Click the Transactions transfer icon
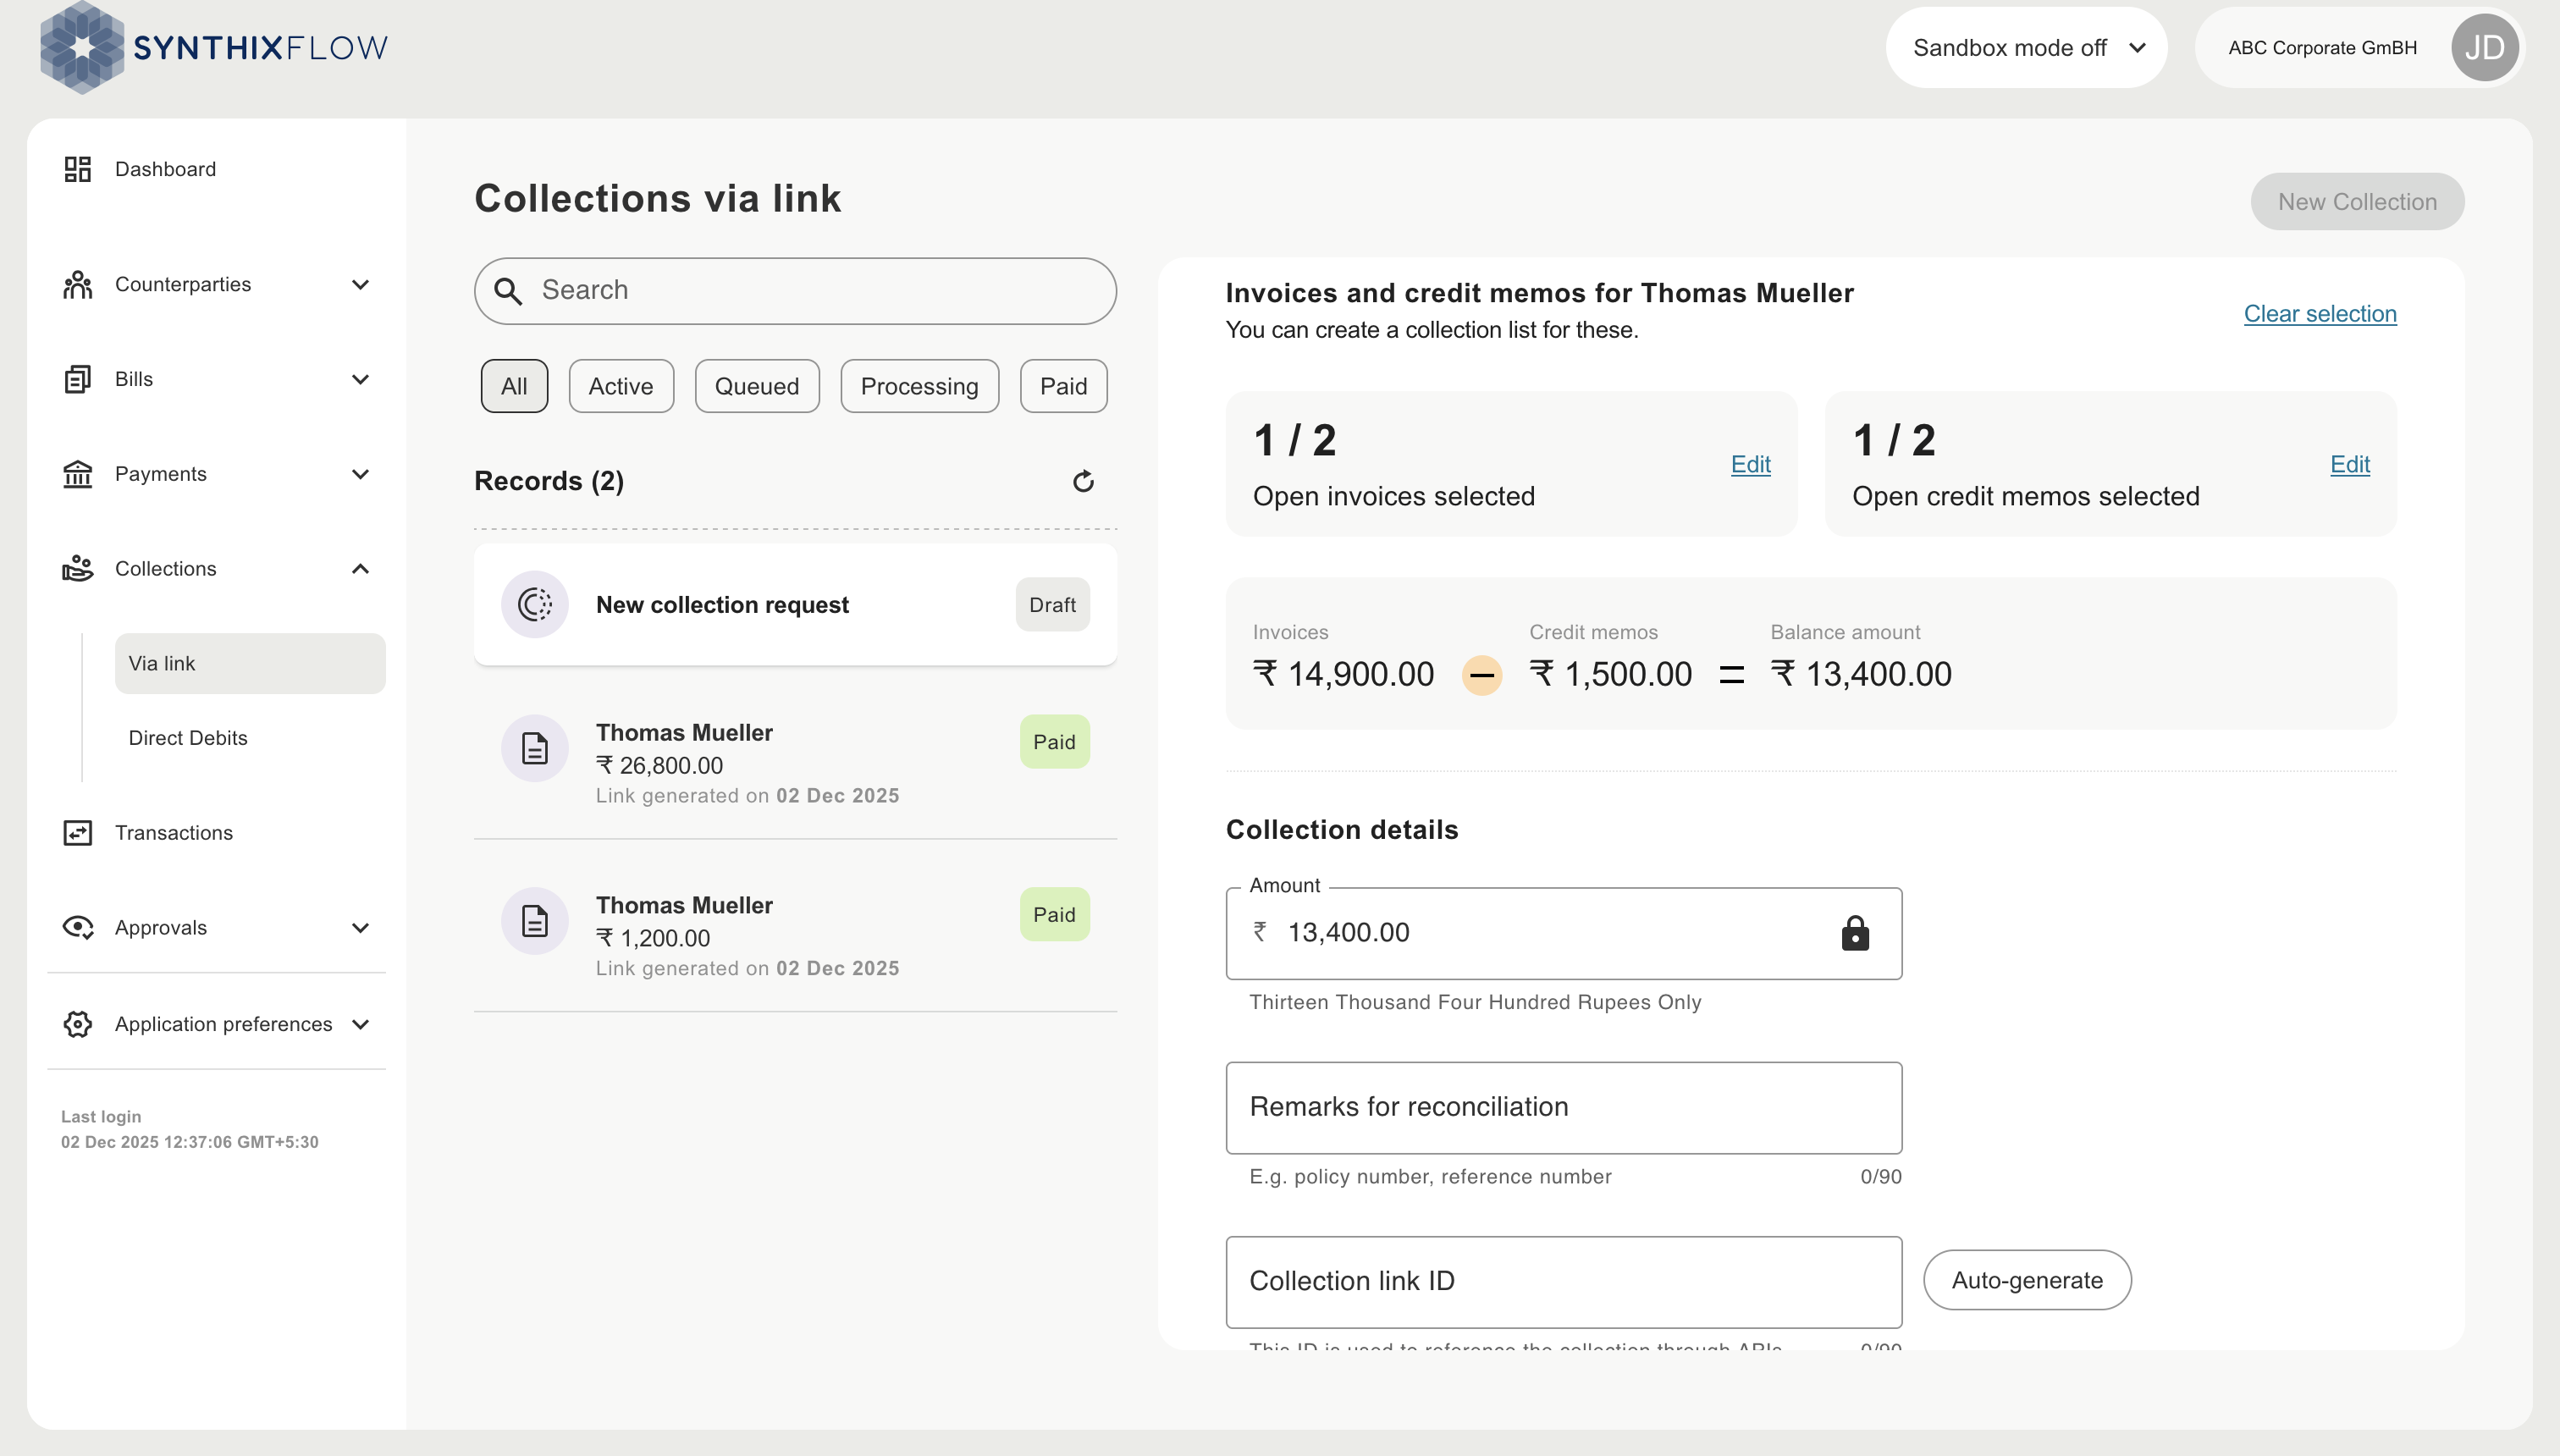This screenshot has height=1456, width=2560. (x=77, y=833)
